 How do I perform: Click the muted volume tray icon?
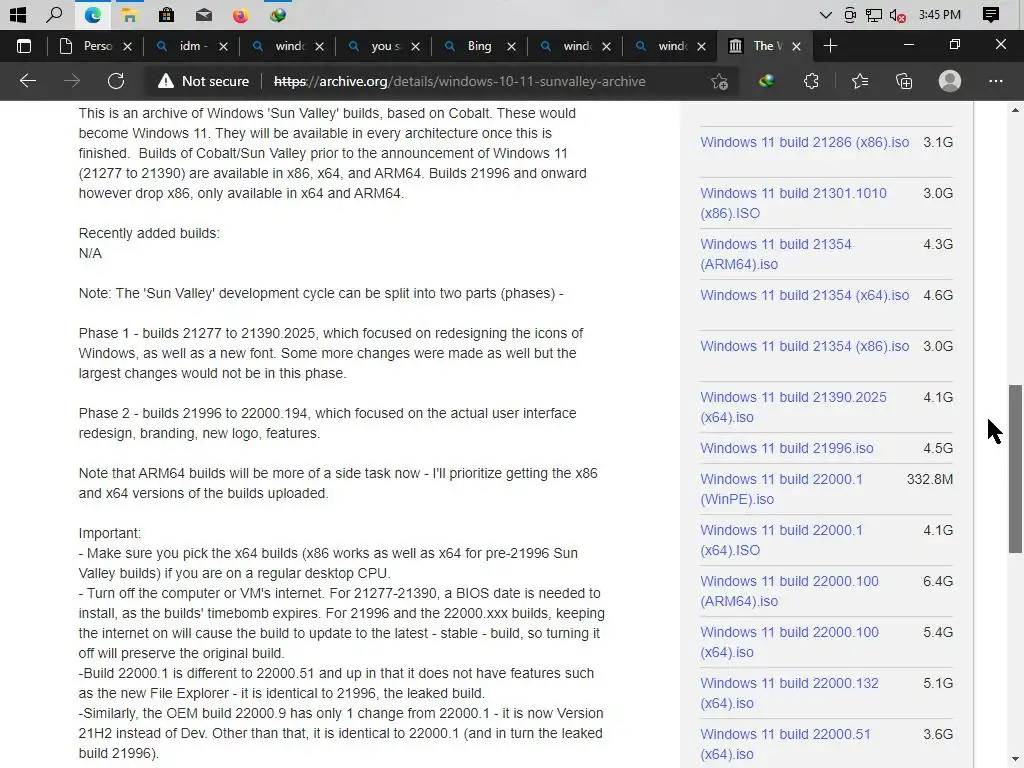(x=897, y=14)
